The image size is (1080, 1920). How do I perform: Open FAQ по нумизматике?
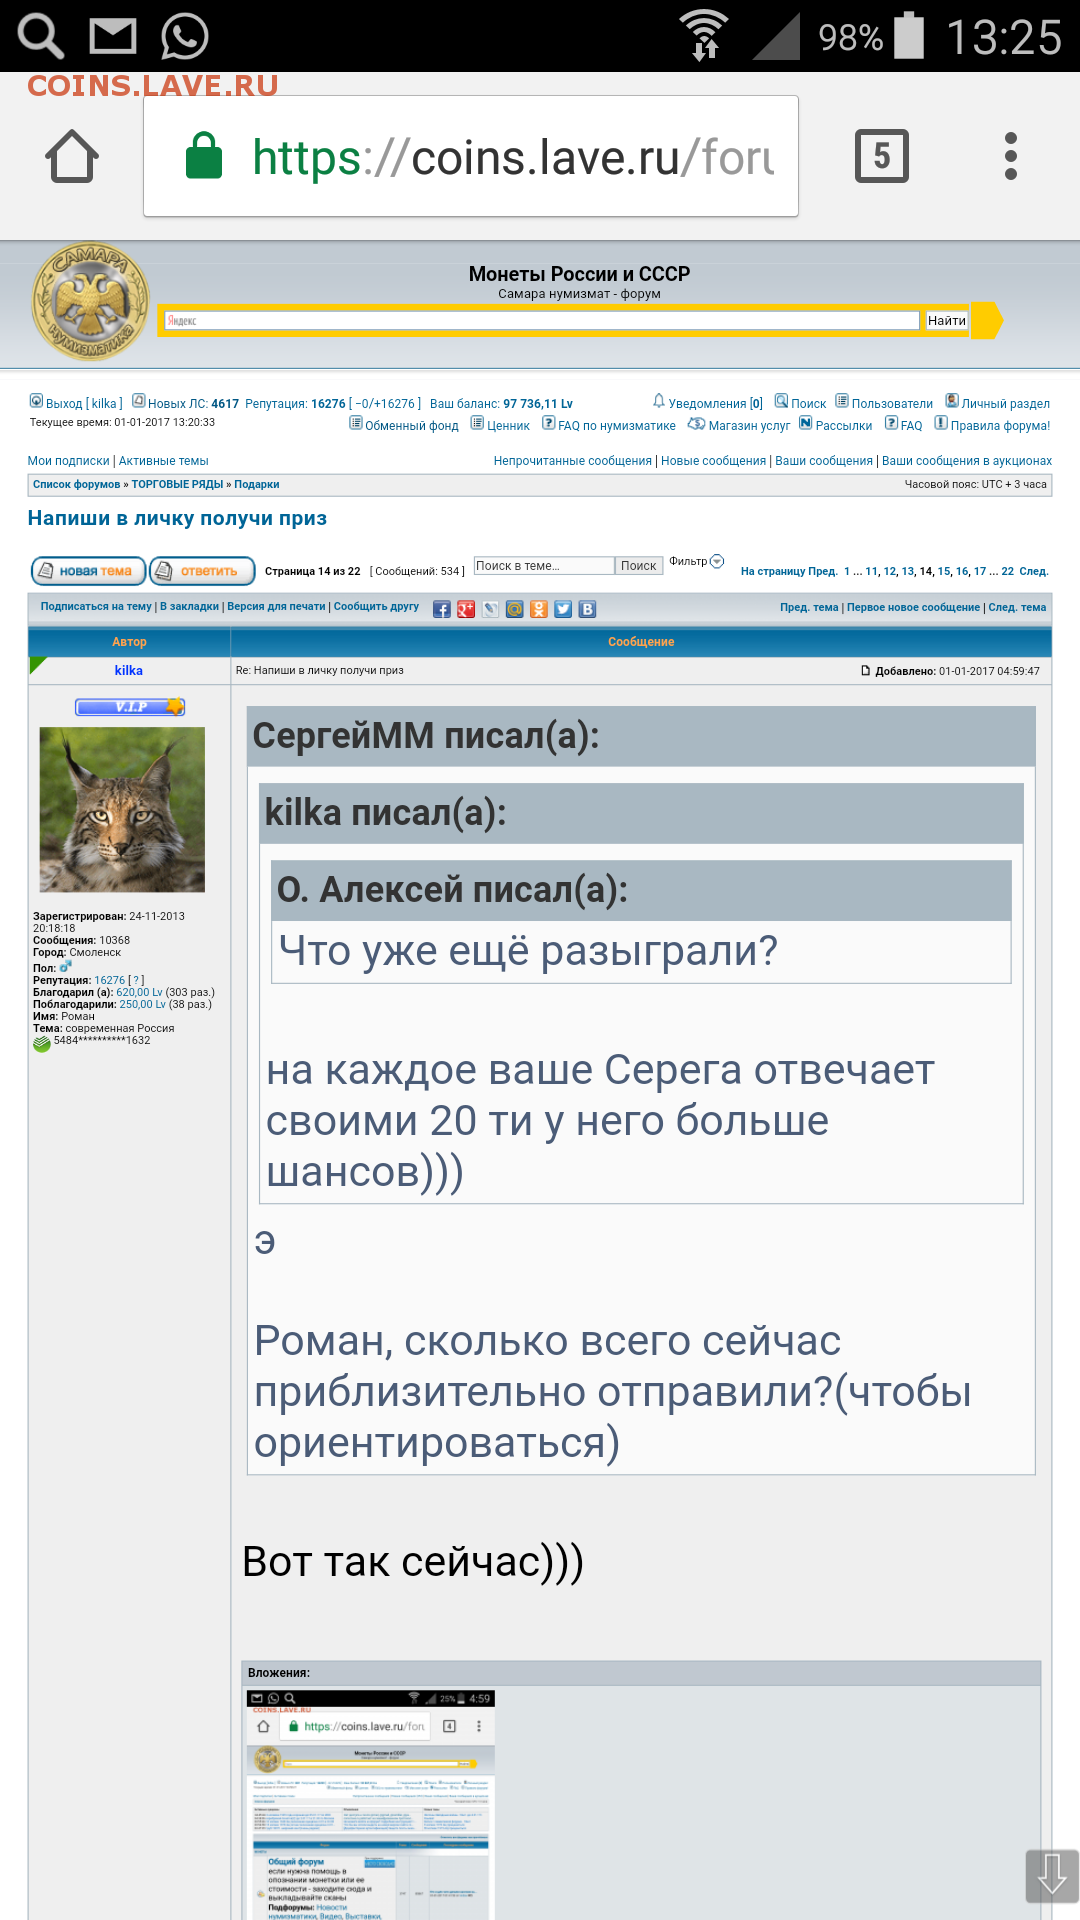(x=617, y=426)
